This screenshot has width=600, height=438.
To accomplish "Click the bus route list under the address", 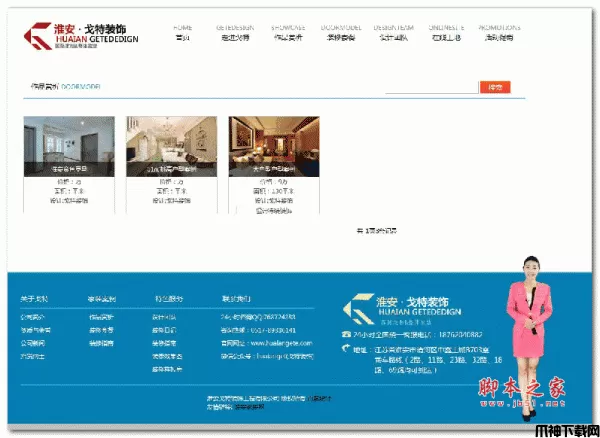I will click(x=438, y=365).
